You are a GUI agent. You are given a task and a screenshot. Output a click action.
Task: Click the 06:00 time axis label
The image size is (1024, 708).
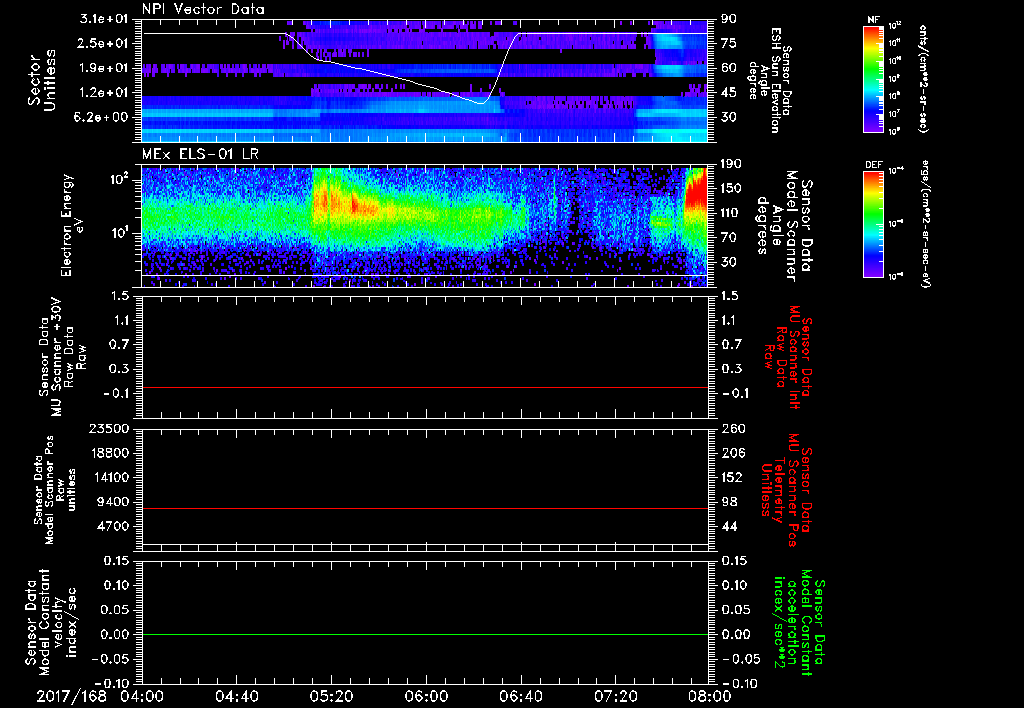click(425, 695)
